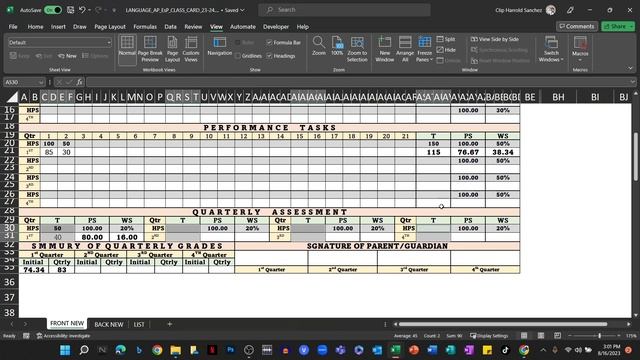Switch to Page Break view in status bar
The height and width of the screenshot is (360, 640).
coord(557,336)
